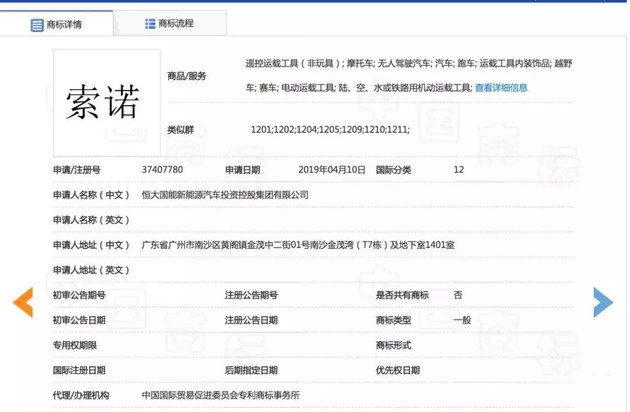Click the 注册公告期号 label
Screen dimensions: 630x412
pyautogui.click(x=252, y=295)
